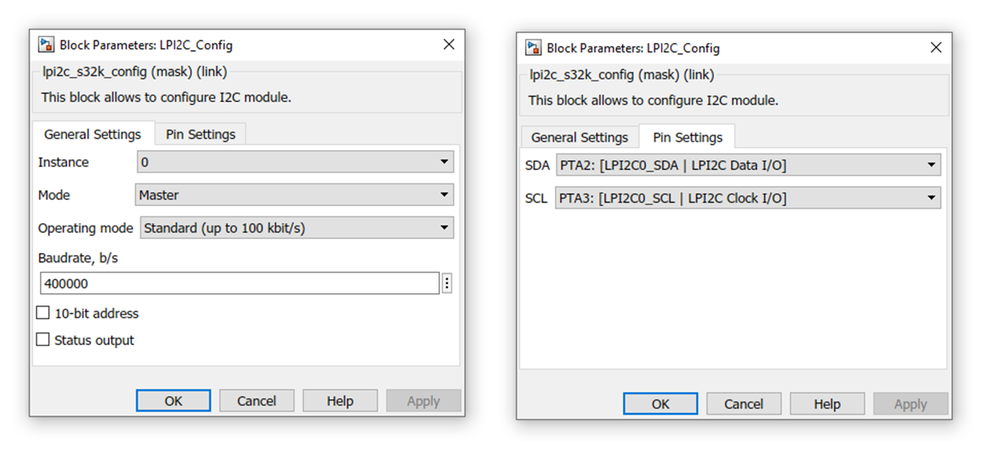Viewport: 999px width, 455px height.
Task: Click OK in the left dialog
Action: coord(173,401)
